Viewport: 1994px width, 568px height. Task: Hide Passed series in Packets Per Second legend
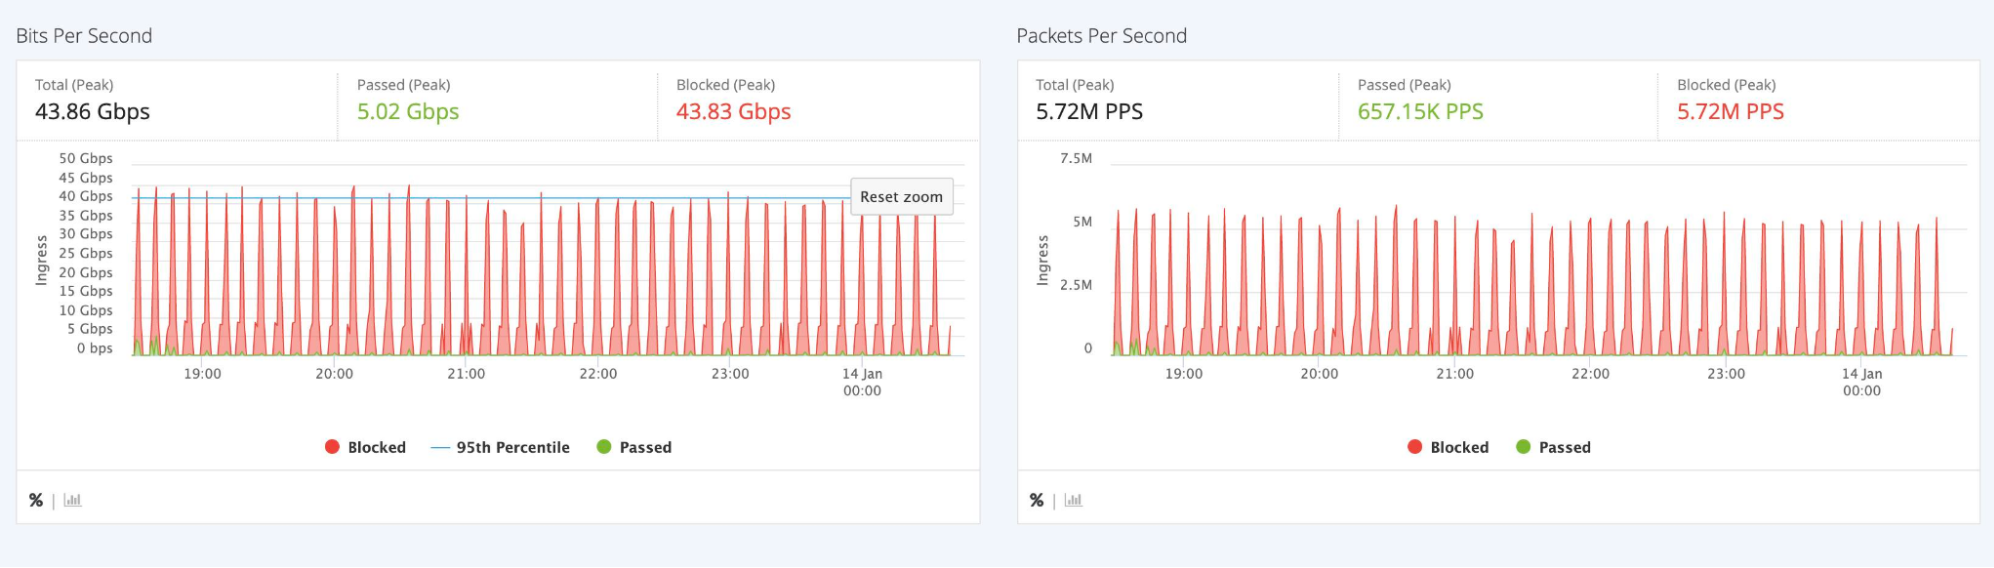1553,447
